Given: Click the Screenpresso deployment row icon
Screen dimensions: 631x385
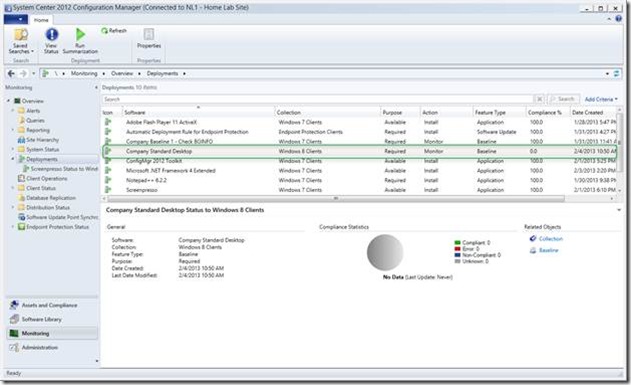Looking at the screenshot, I should click(x=108, y=189).
